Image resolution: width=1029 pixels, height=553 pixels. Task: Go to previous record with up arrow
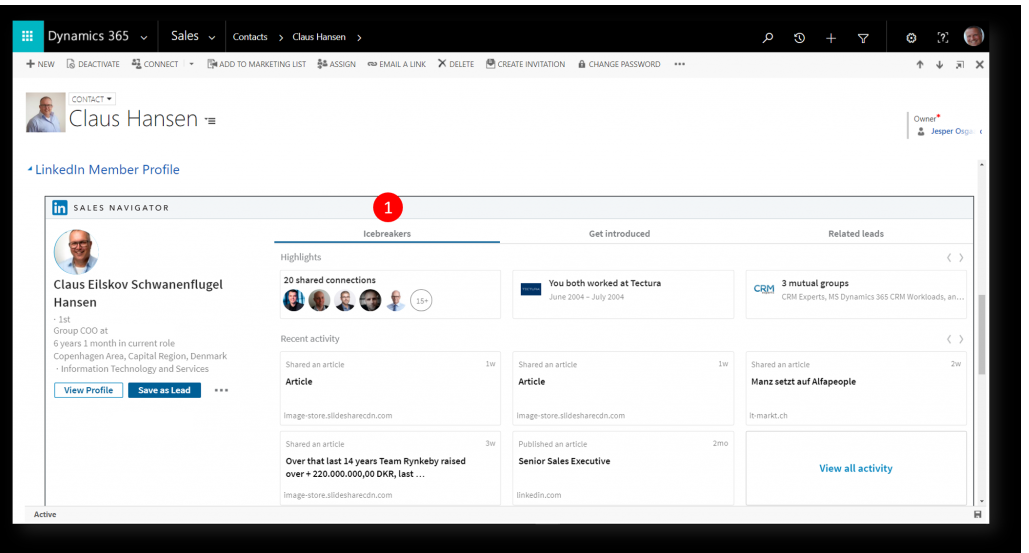[920, 64]
